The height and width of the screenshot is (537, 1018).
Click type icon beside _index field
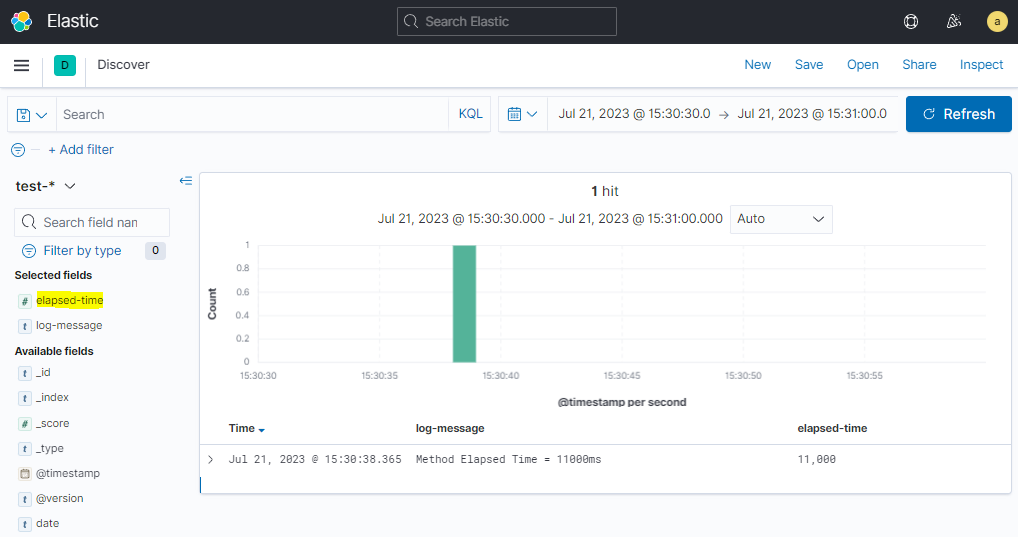(x=25, y=398)
